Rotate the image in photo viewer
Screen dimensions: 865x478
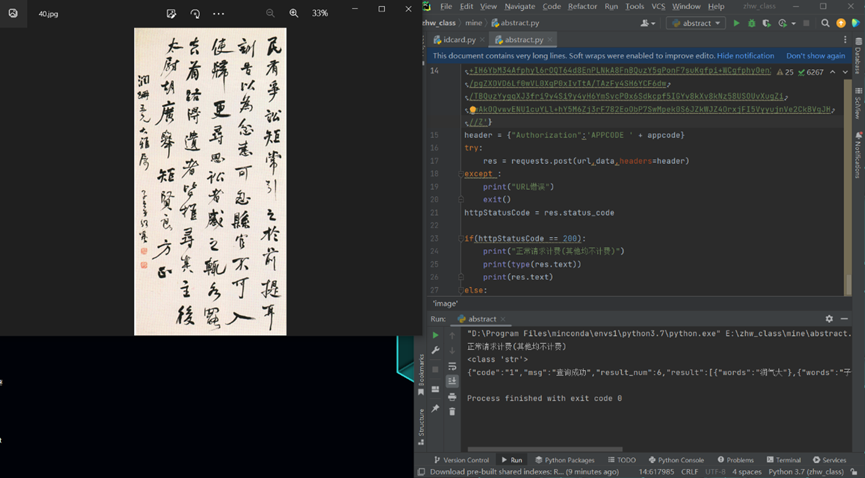pos(195,13)
